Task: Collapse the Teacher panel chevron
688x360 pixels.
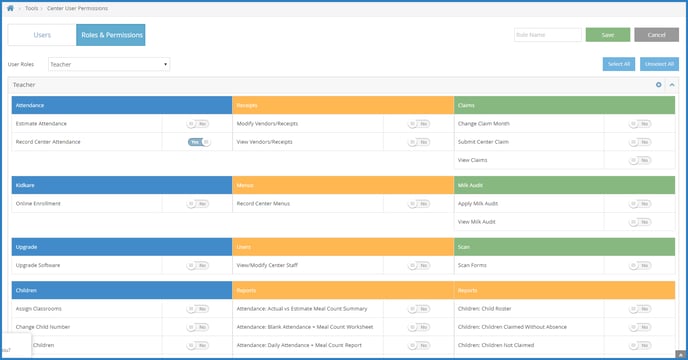Action: (x=672, y=85)
